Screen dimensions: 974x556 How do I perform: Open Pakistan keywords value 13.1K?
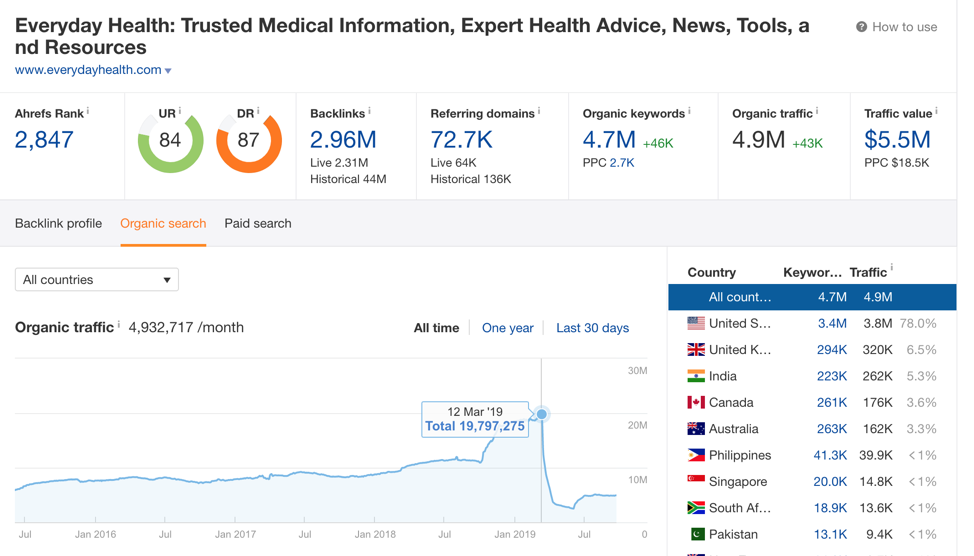[831, 534]
